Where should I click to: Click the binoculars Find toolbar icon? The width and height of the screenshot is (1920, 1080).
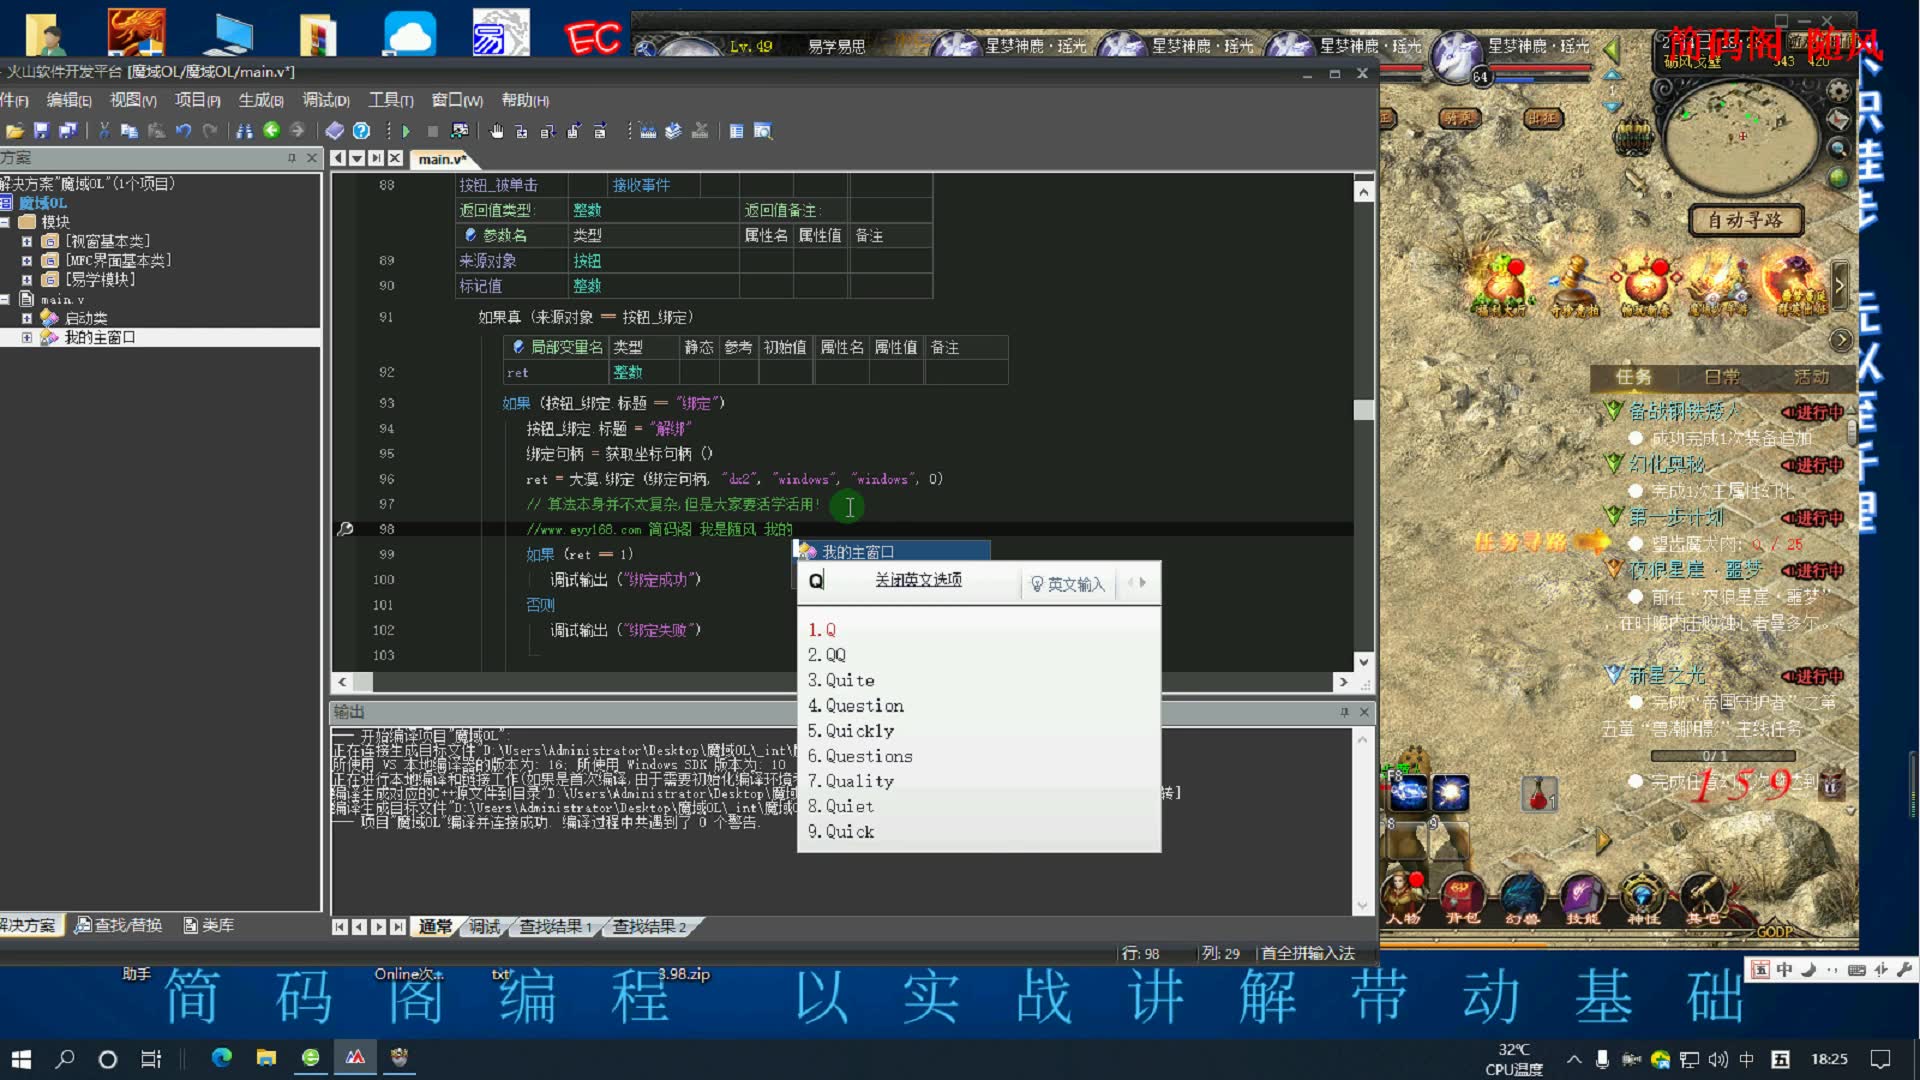245,131
